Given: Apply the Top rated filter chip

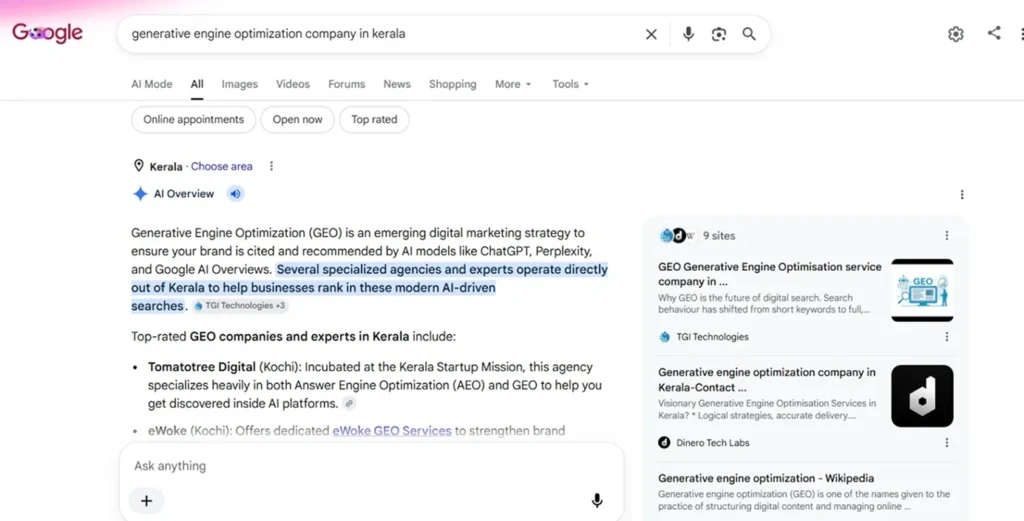Looking at the screenshot, I should click(x=374, y=119).
